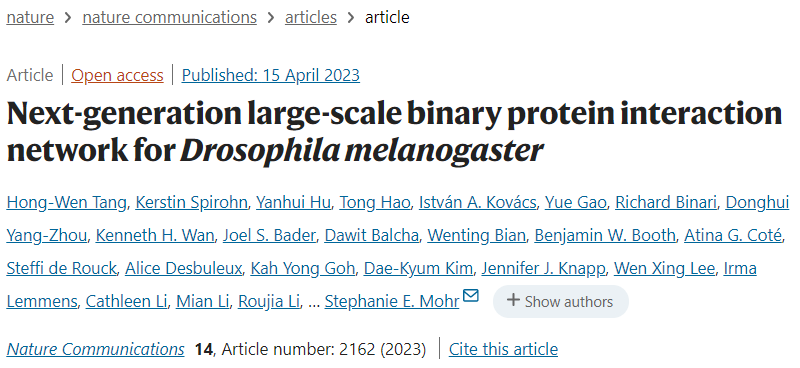
Task: Click corresponding author Stephanie E. Mohr
Action: (392, 301)
